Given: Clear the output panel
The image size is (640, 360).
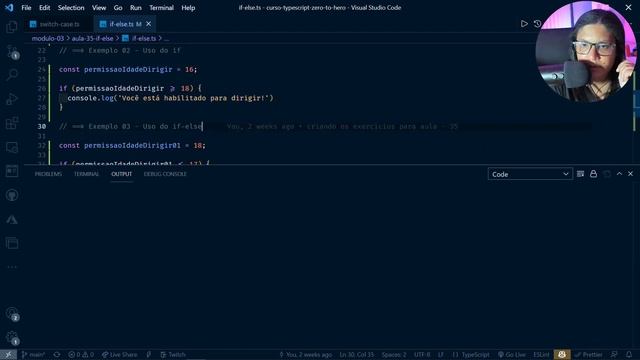Looking at the screenshot, I should (x=580, y=174).
